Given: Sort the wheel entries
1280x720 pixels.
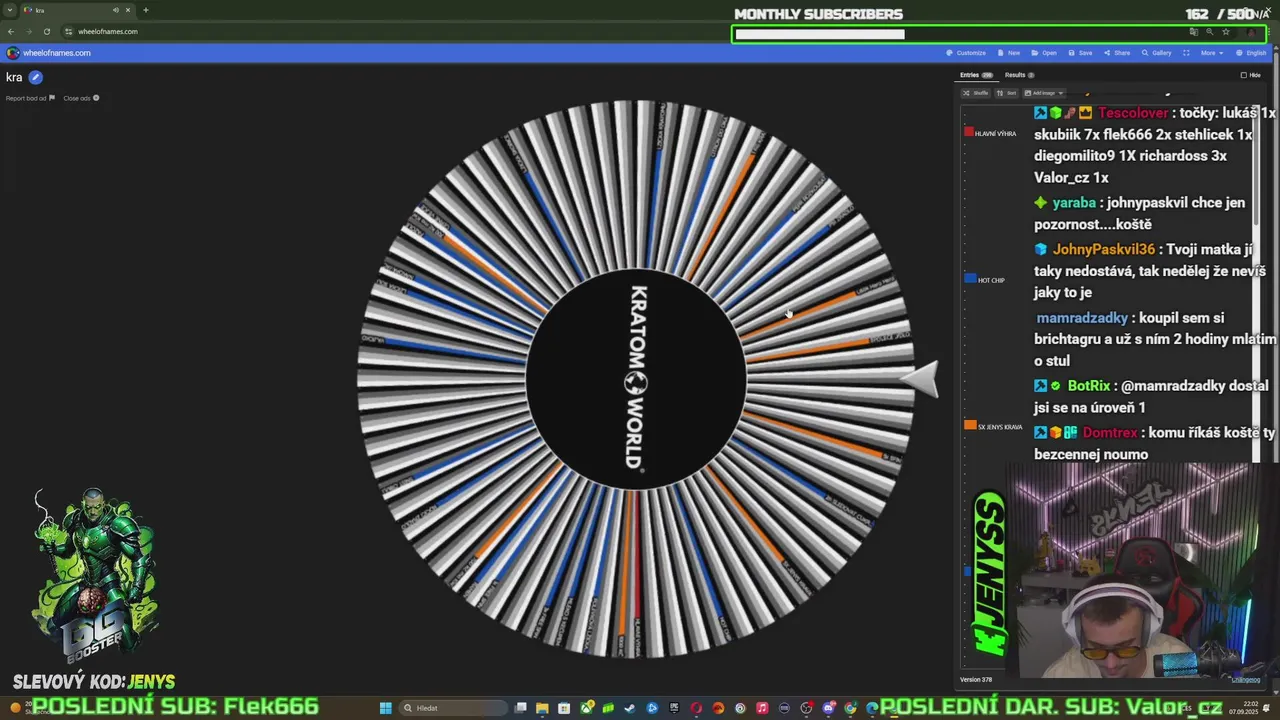Looking at the screenshot, I should pyautogui.click(x=1006, y=93).
